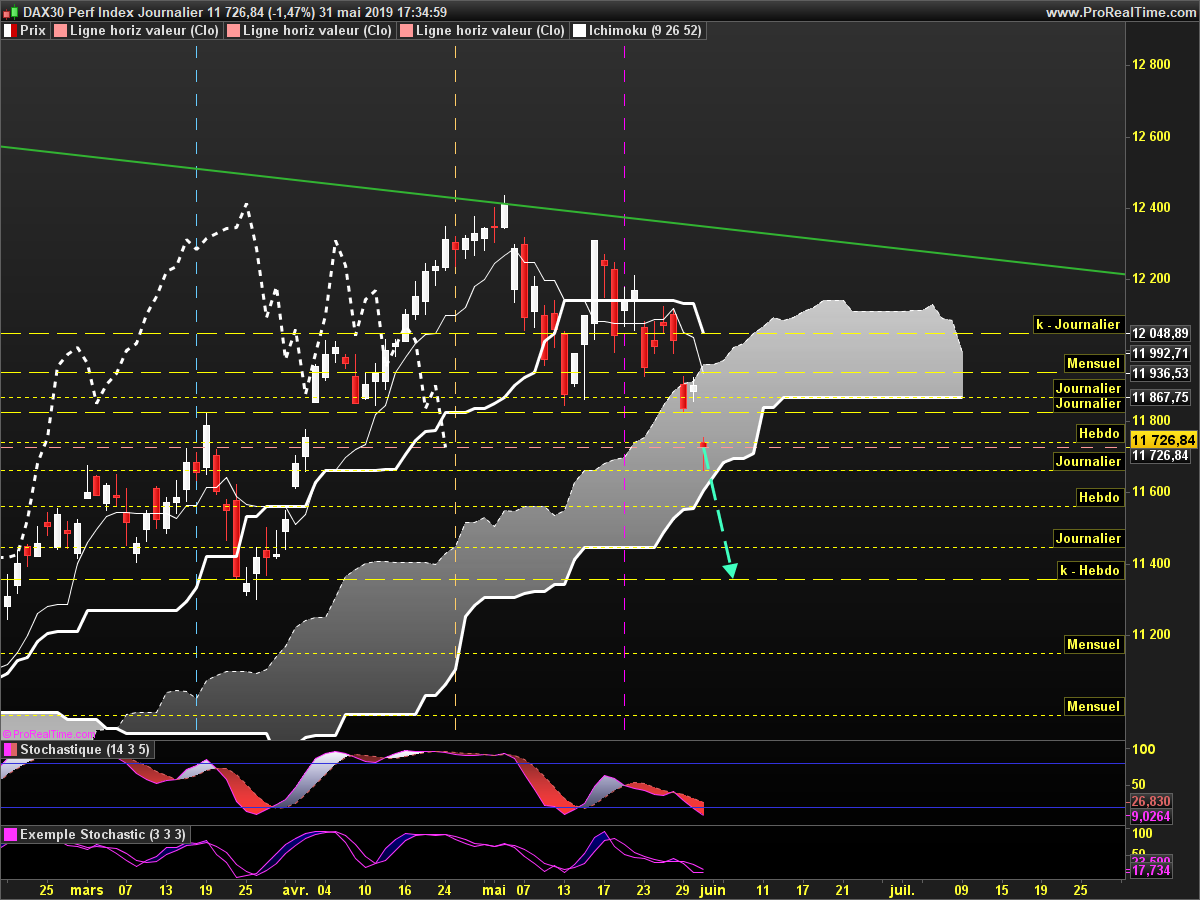Click the 'k - Hebdo' level label
Screen dimensions: 1200x900
[1091, 570]
